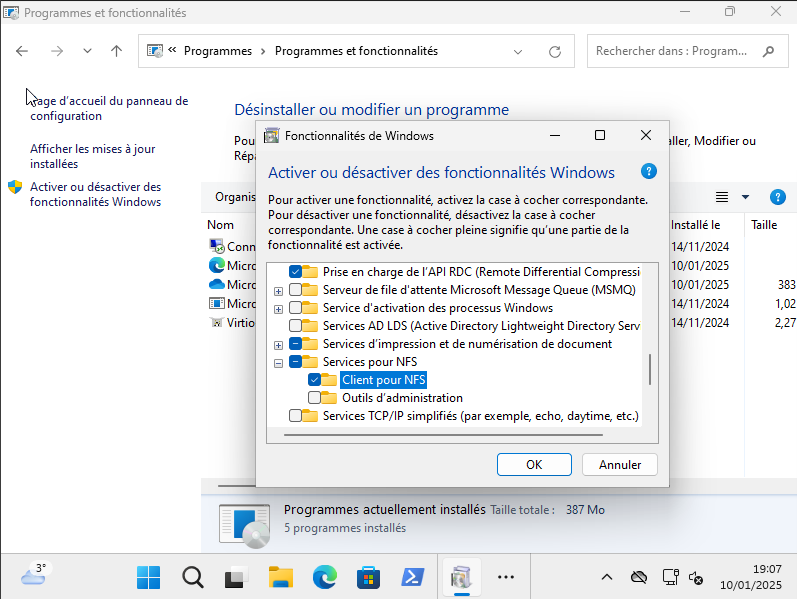Open Microsoft Store from taskbar
Screen dimensions: 797x599
(x=369, y=577)
